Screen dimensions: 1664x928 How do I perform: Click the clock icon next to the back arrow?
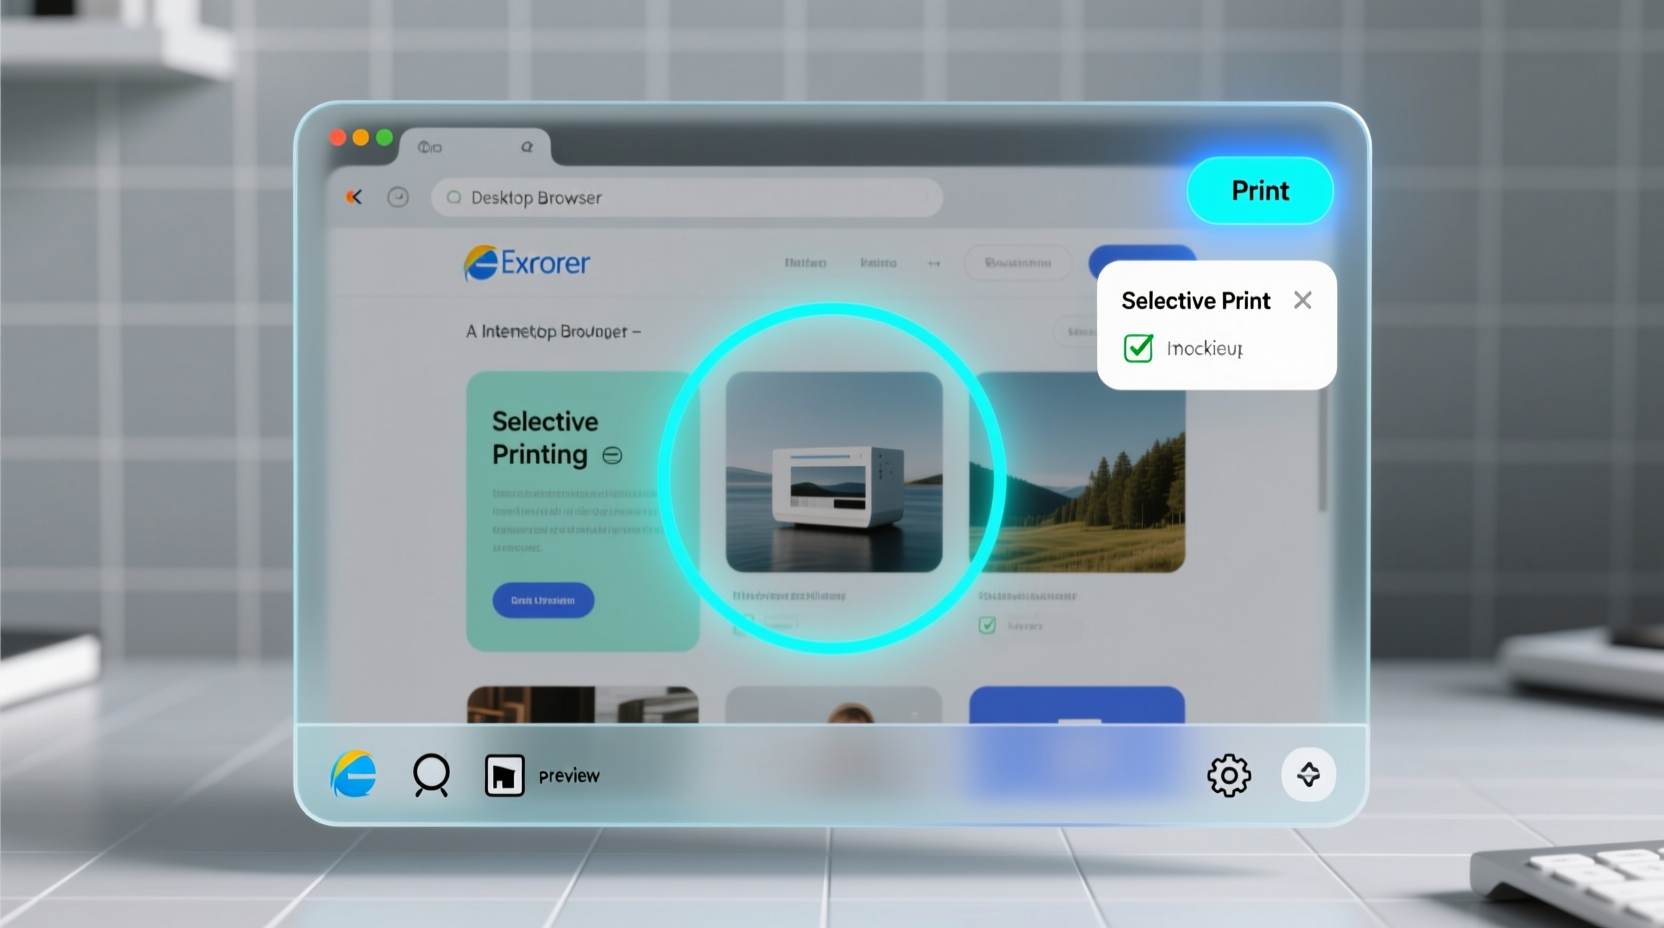[x=398, y=197]
